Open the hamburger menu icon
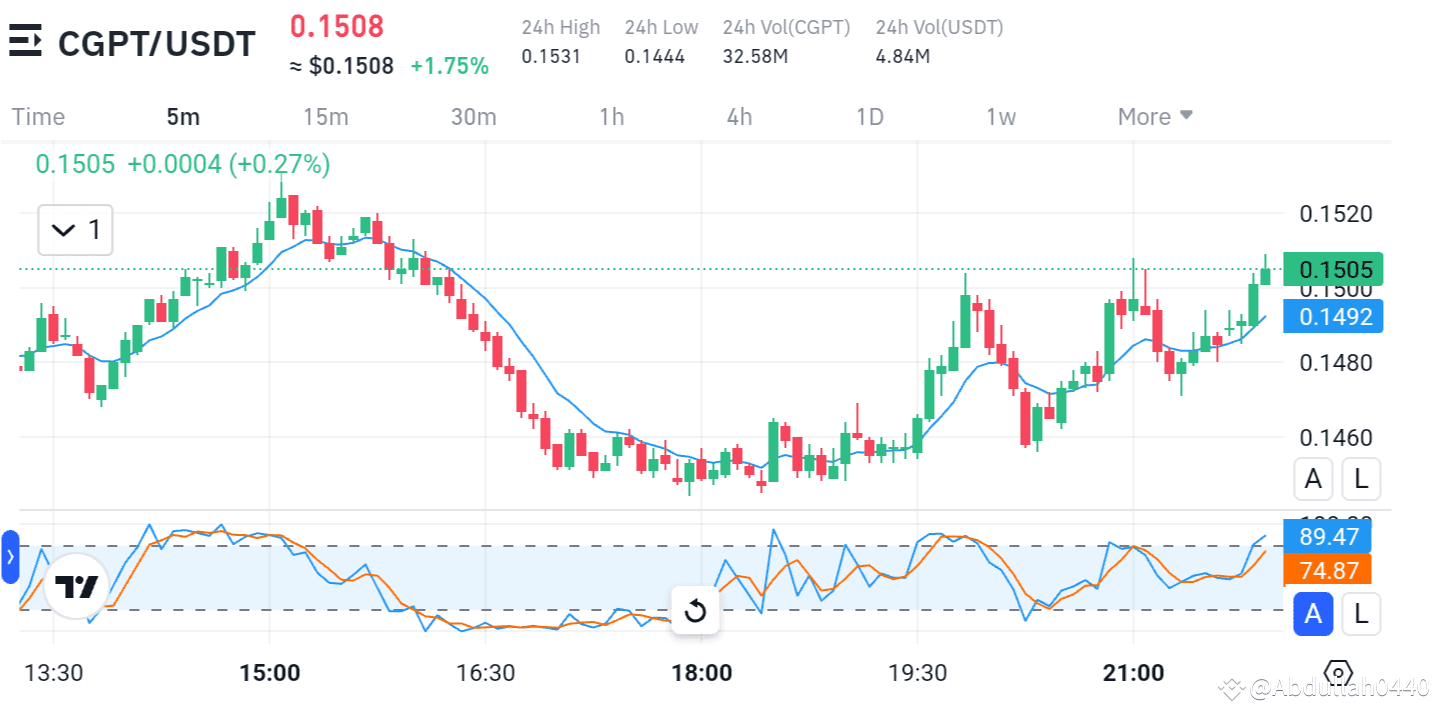1438x710 pixels. [x=25, y=42]
